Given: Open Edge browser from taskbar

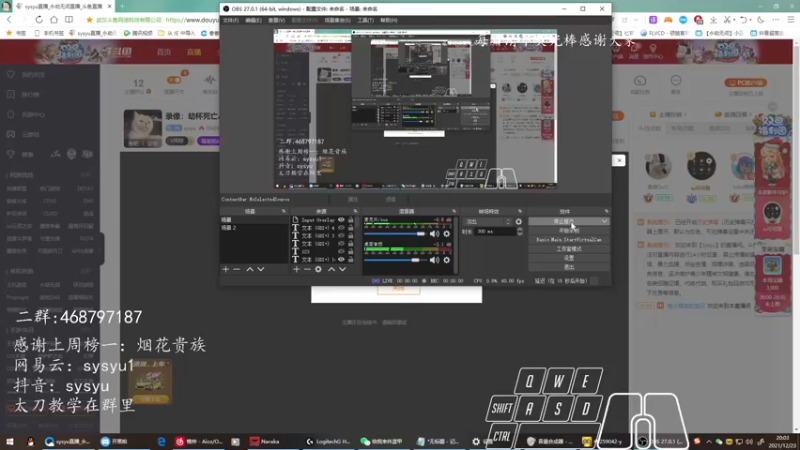Looking at the screenshot, I should [161, 441].
